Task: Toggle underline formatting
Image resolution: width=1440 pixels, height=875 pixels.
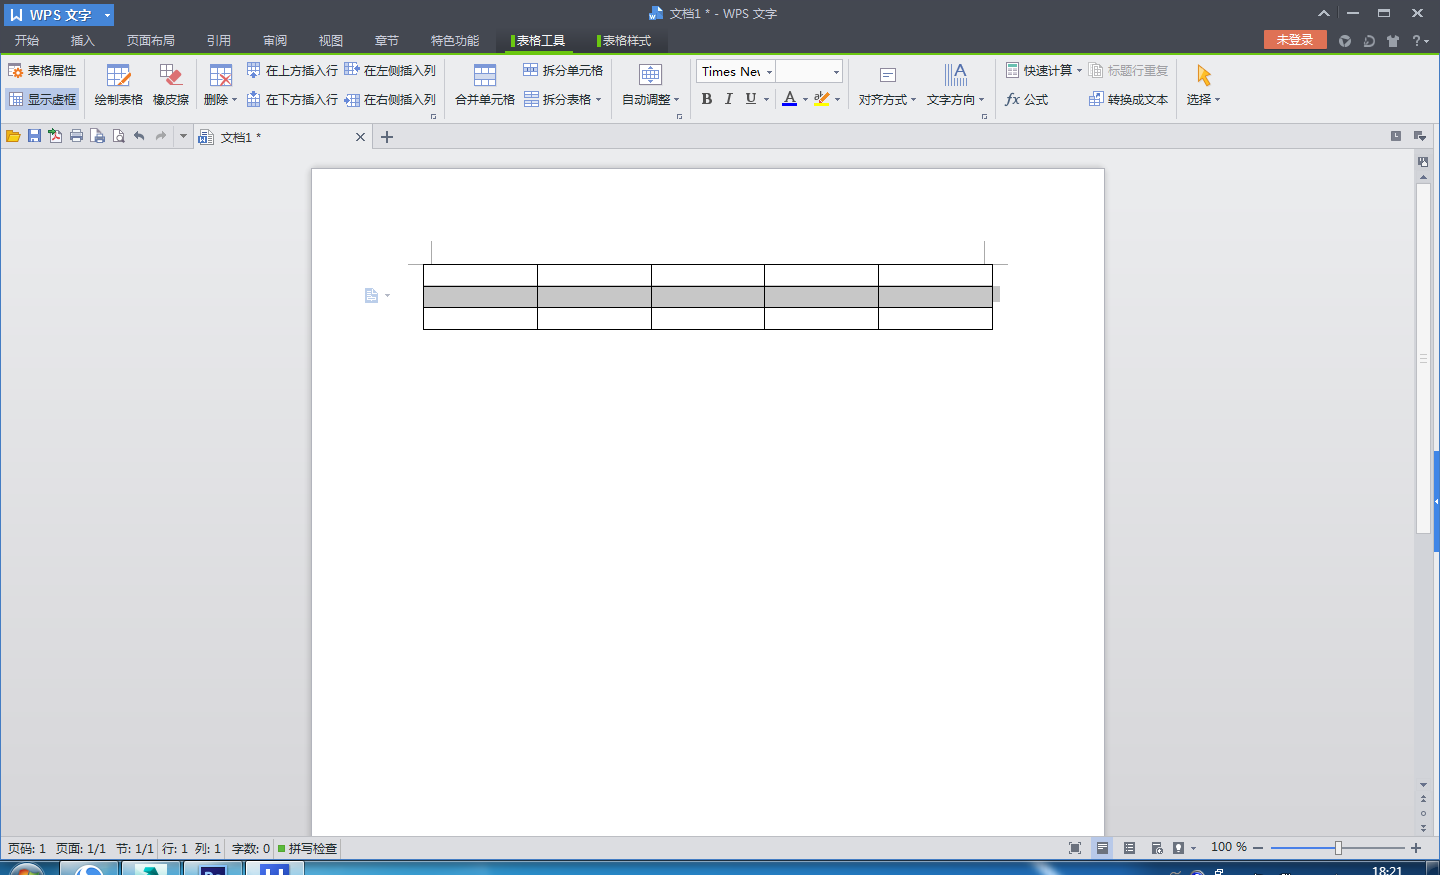Action: point(750,99)
